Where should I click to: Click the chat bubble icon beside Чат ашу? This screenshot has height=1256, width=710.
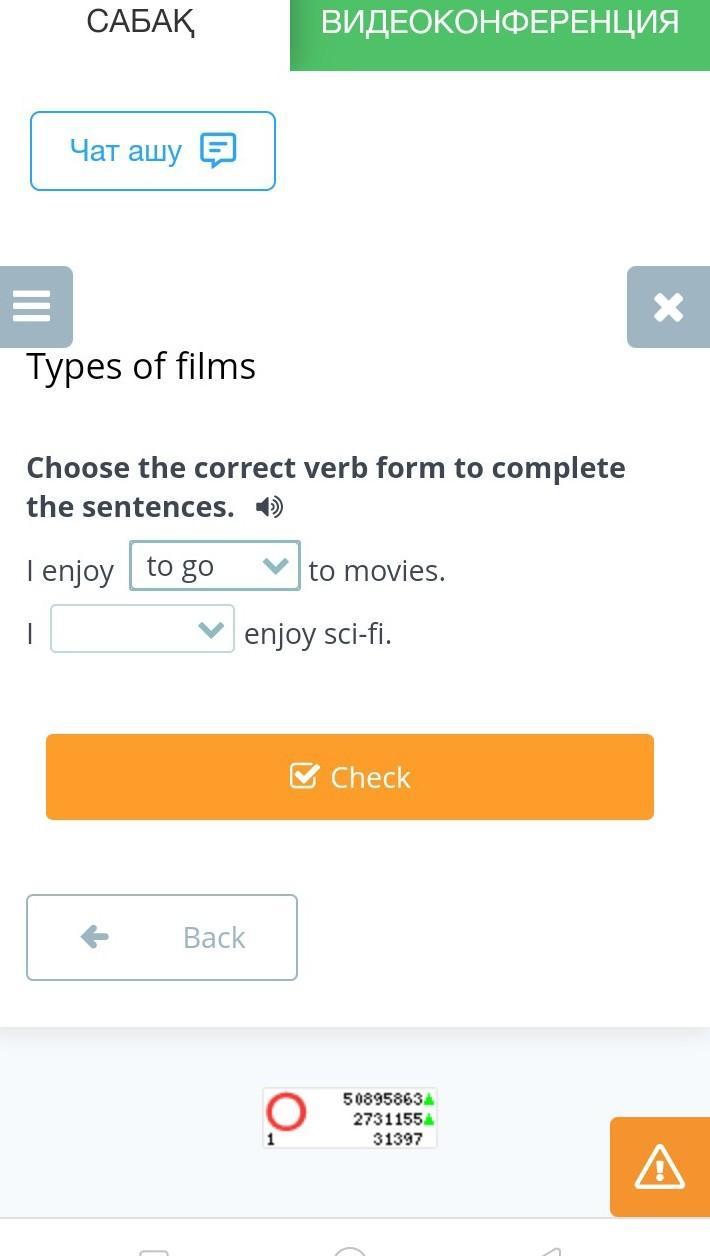click(x=218, y=151)
